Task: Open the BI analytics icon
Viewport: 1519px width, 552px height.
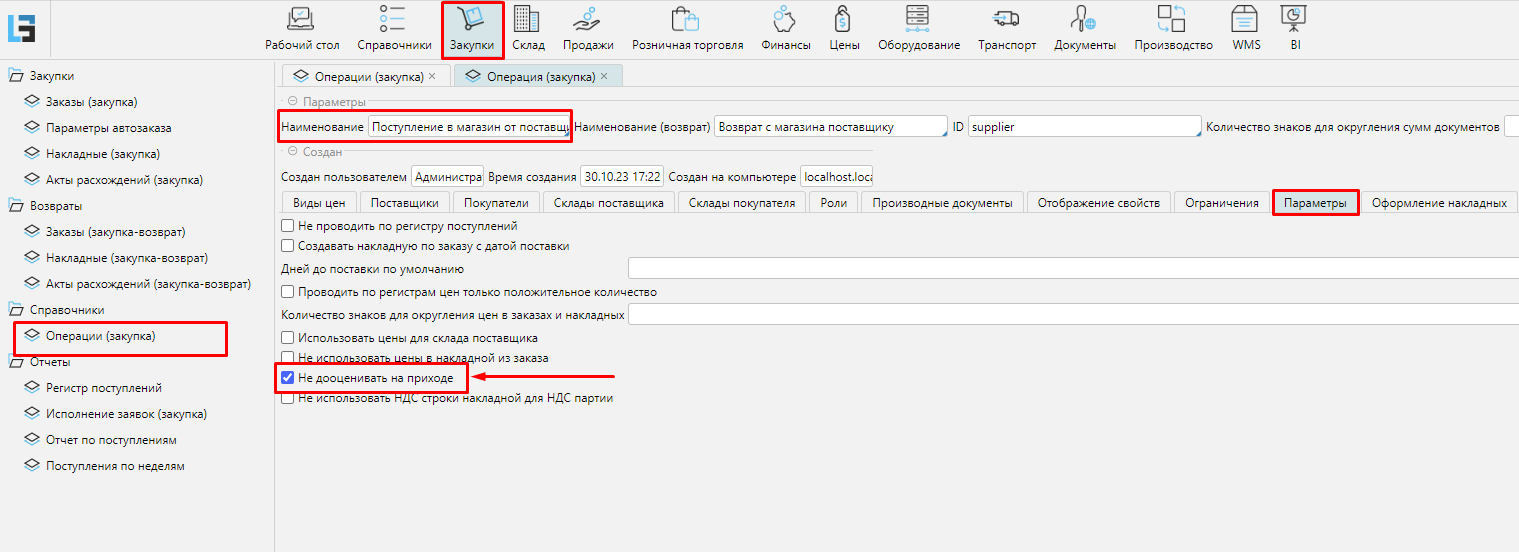Action: tap(1294, 19)
